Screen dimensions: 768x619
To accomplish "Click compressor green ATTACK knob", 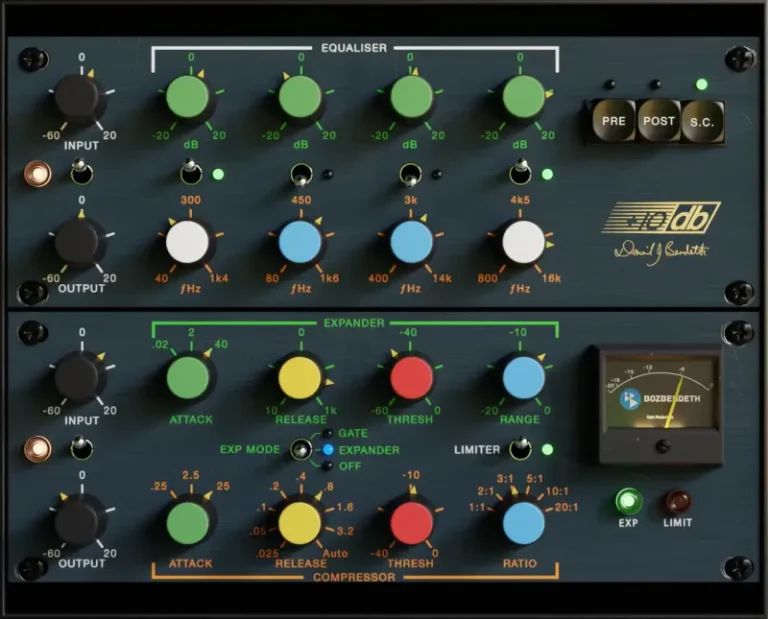I will (x=188, y=523).
